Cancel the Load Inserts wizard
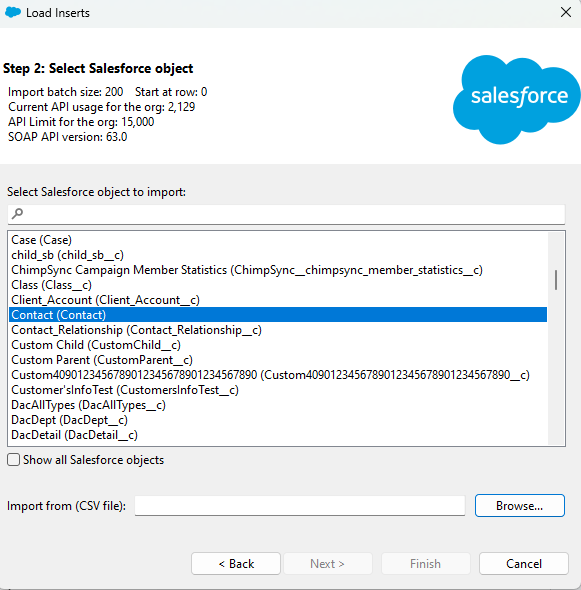Screen dimensions: 581x590 pos(524,564)
